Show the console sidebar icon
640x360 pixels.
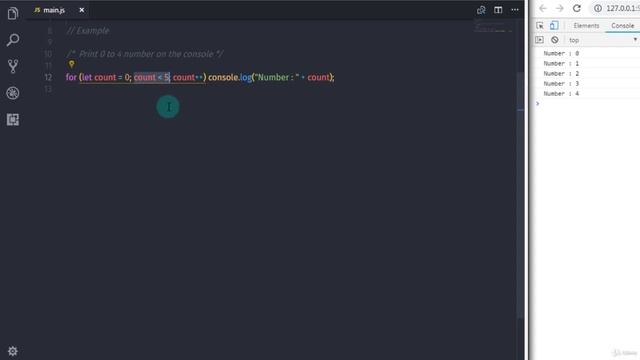pos(539,40)
